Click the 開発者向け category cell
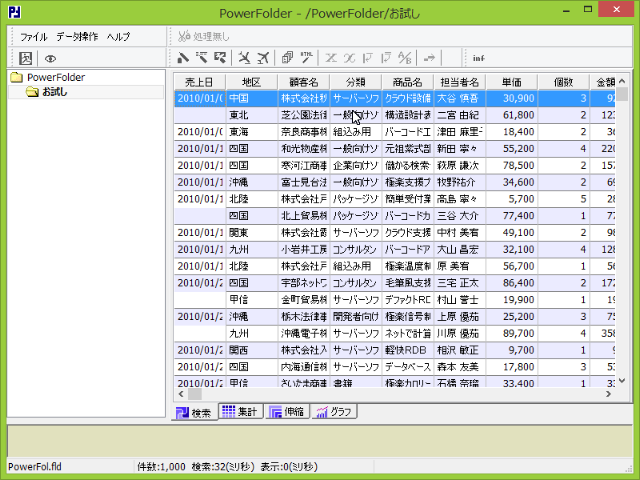Image resolution: width=640 pixels, height=480 pixels. [356, 317]
